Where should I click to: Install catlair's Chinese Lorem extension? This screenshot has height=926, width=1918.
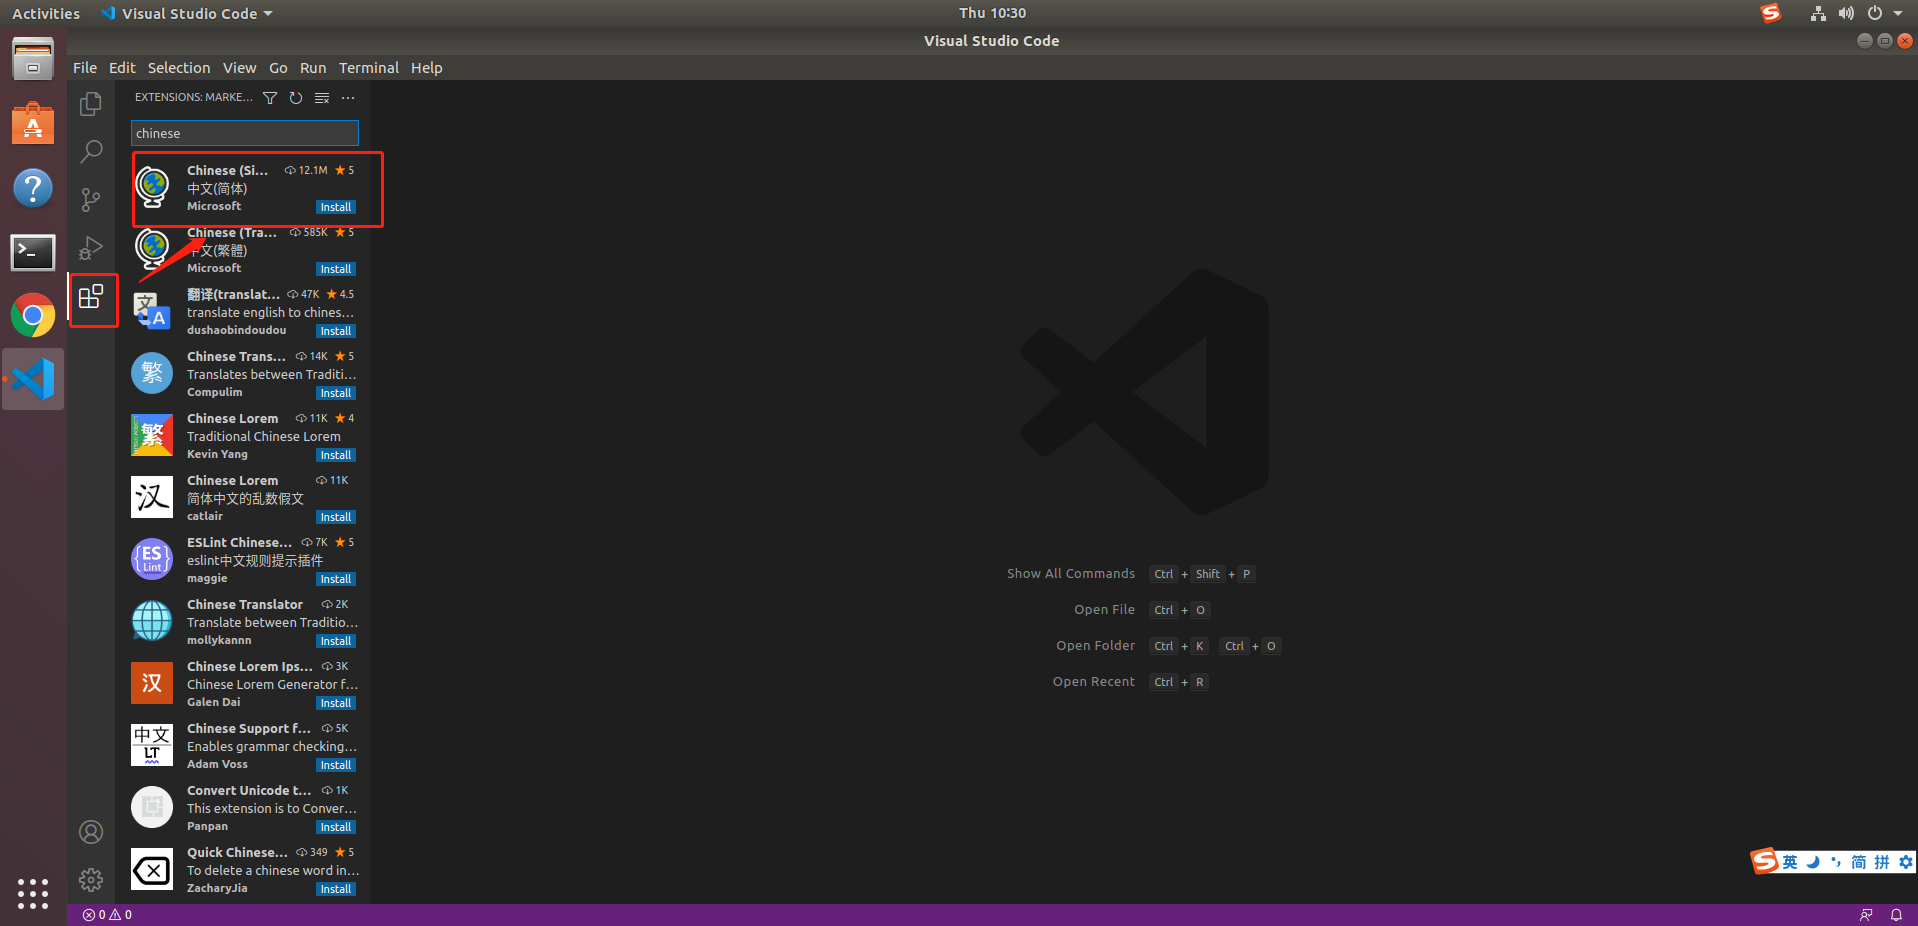pos(336,517)
